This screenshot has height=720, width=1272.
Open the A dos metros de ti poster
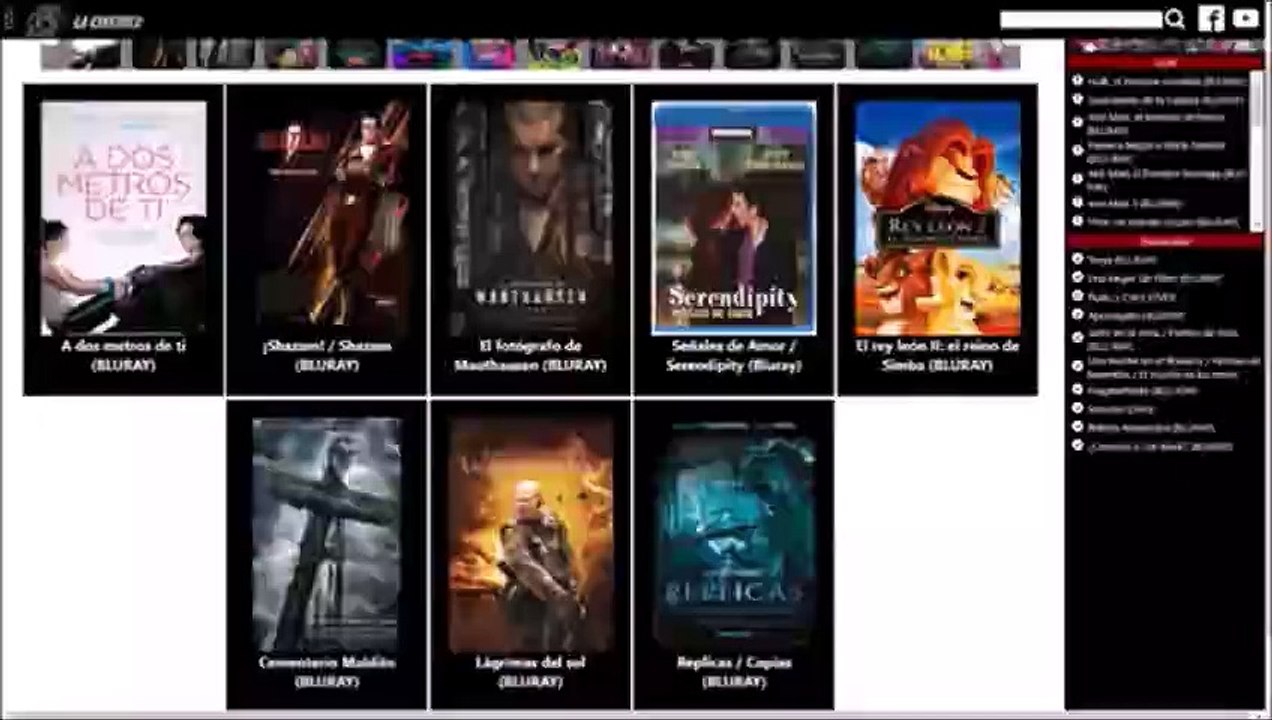coord(124,218)
